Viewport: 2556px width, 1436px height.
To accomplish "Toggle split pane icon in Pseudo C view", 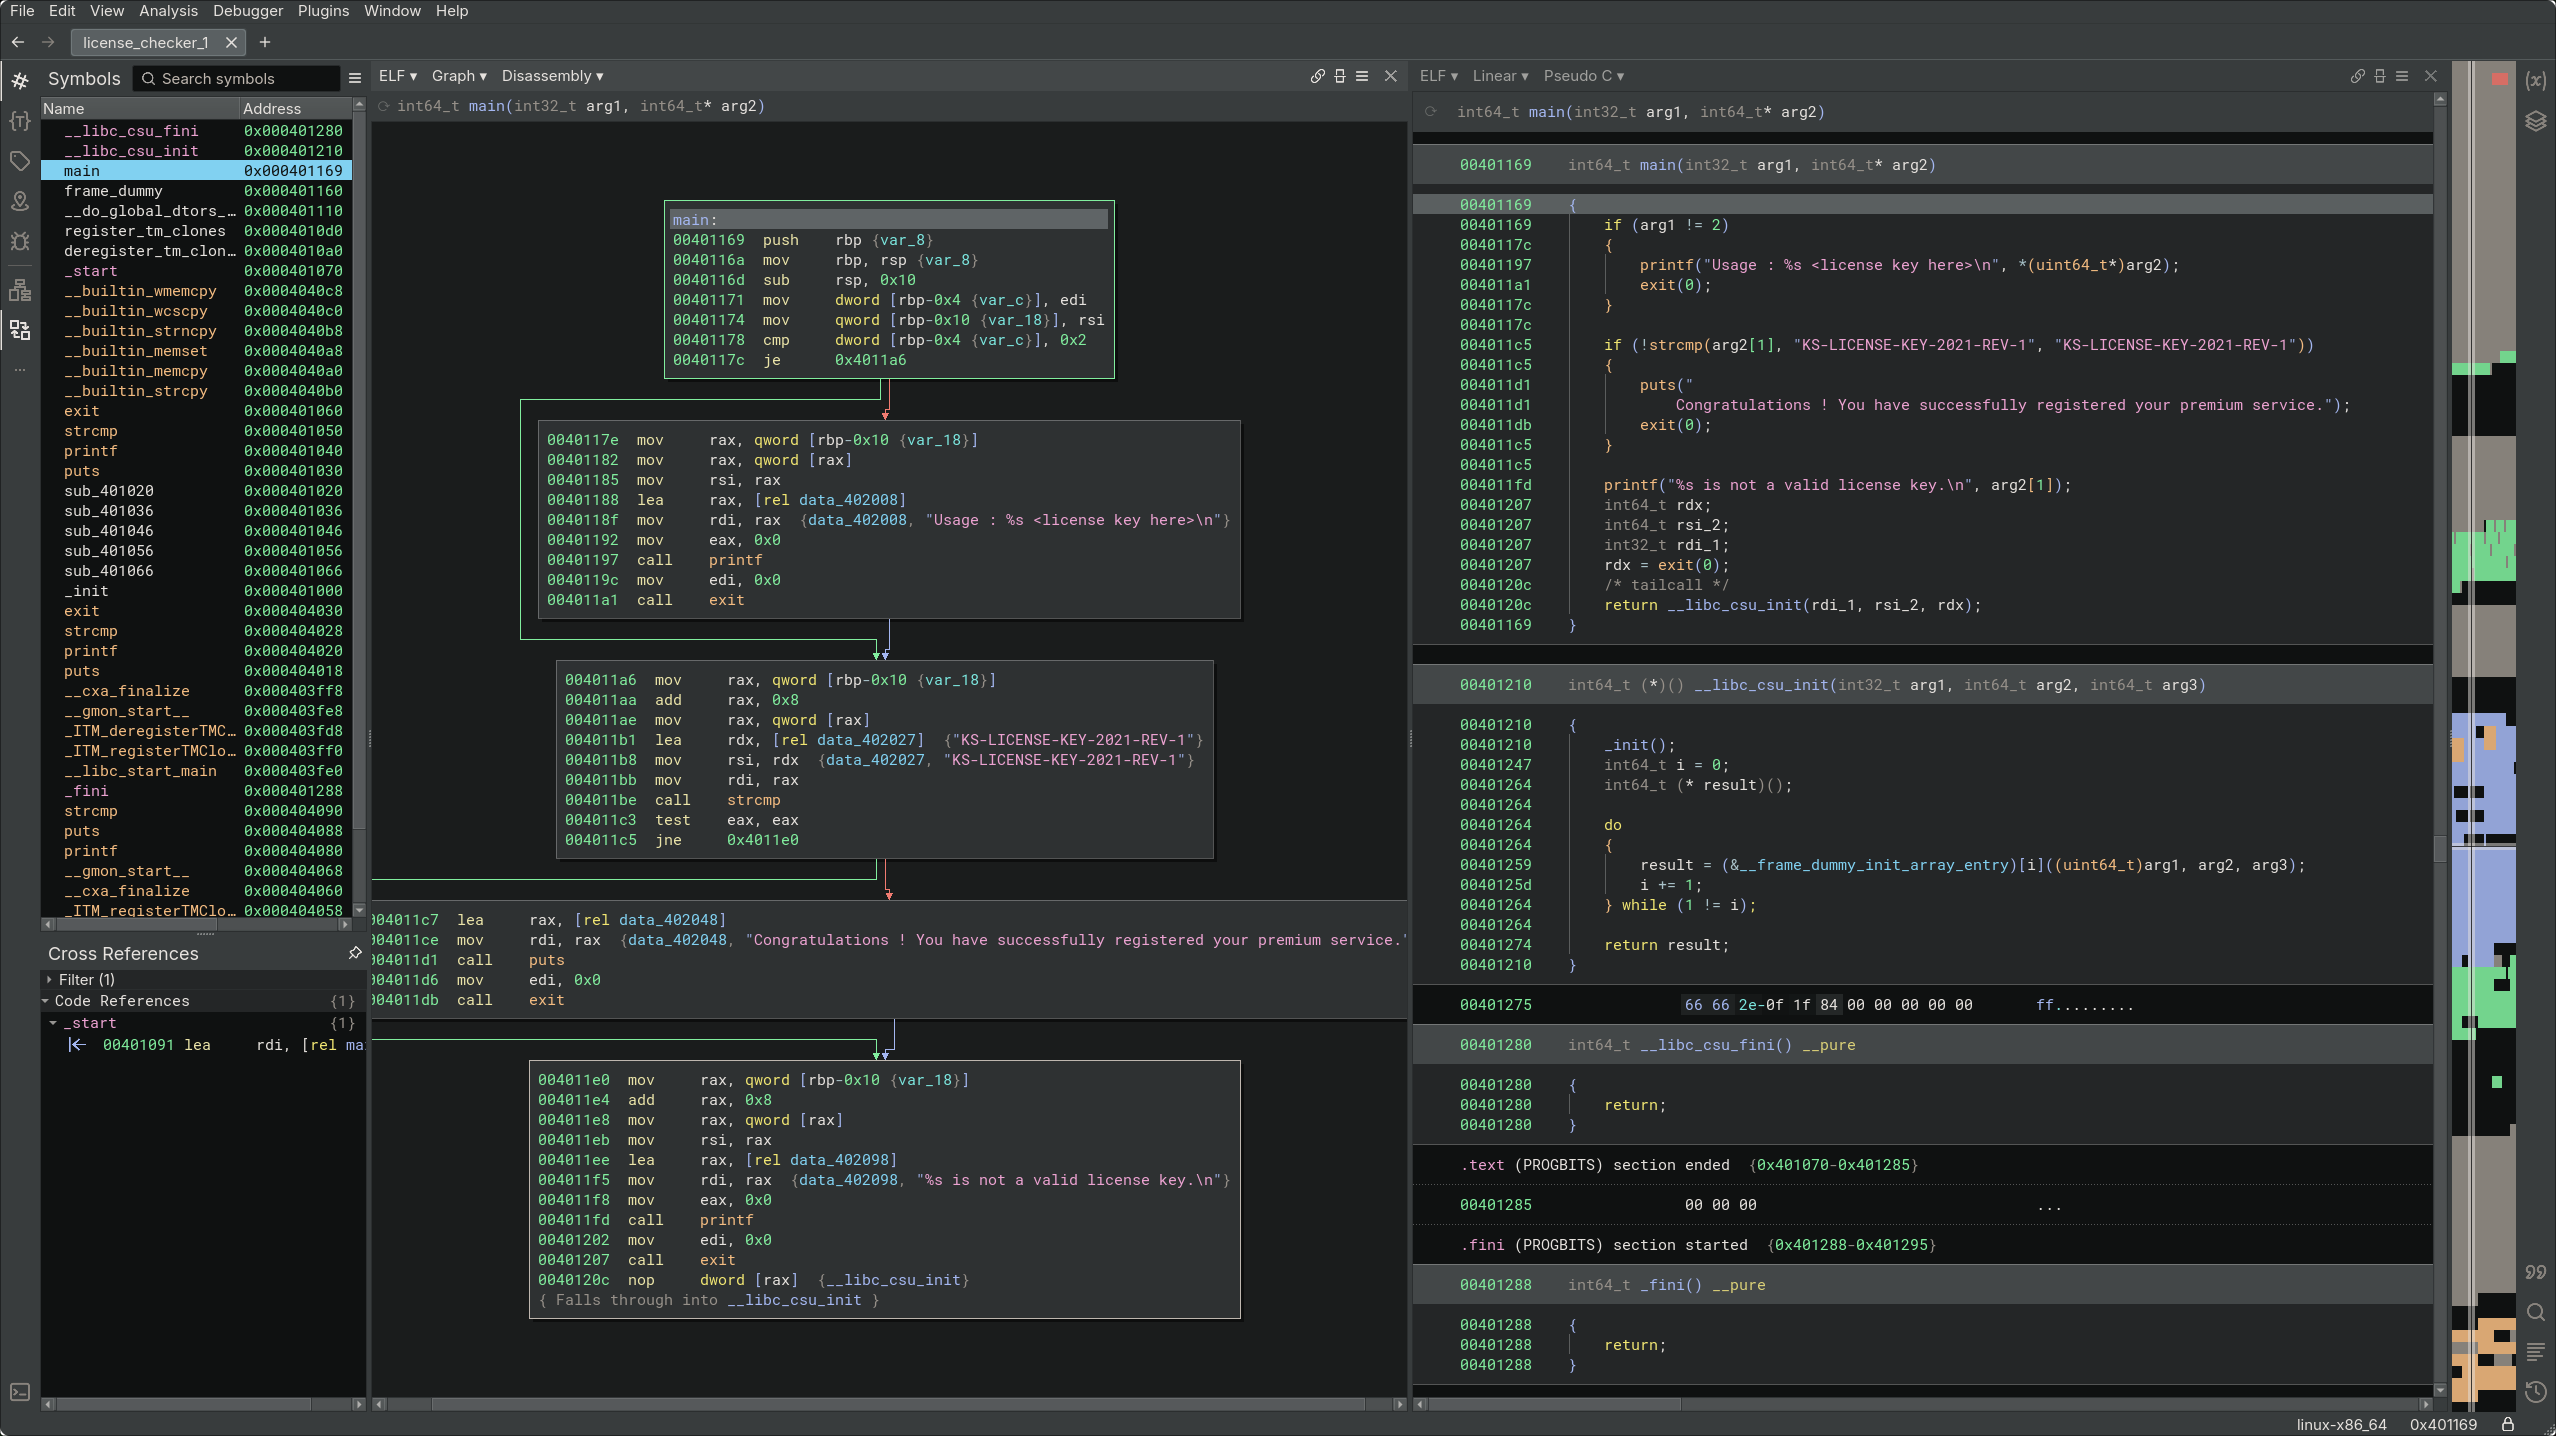I will 2380,76.
